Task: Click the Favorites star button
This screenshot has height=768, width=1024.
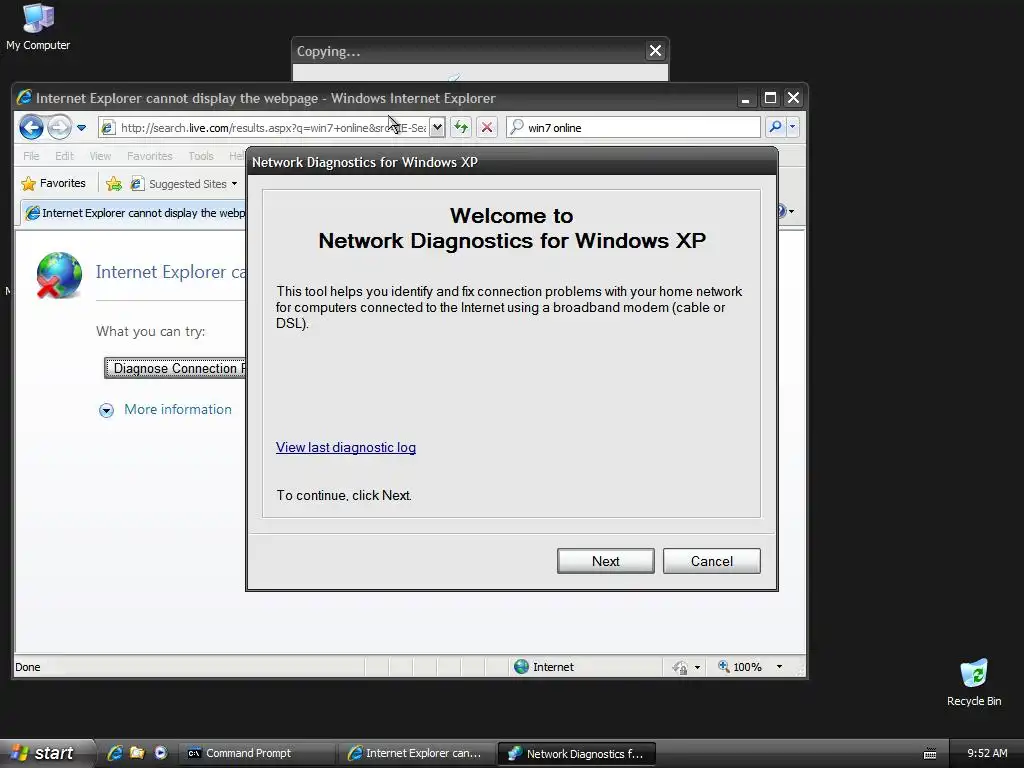Action: pos(54,184)
